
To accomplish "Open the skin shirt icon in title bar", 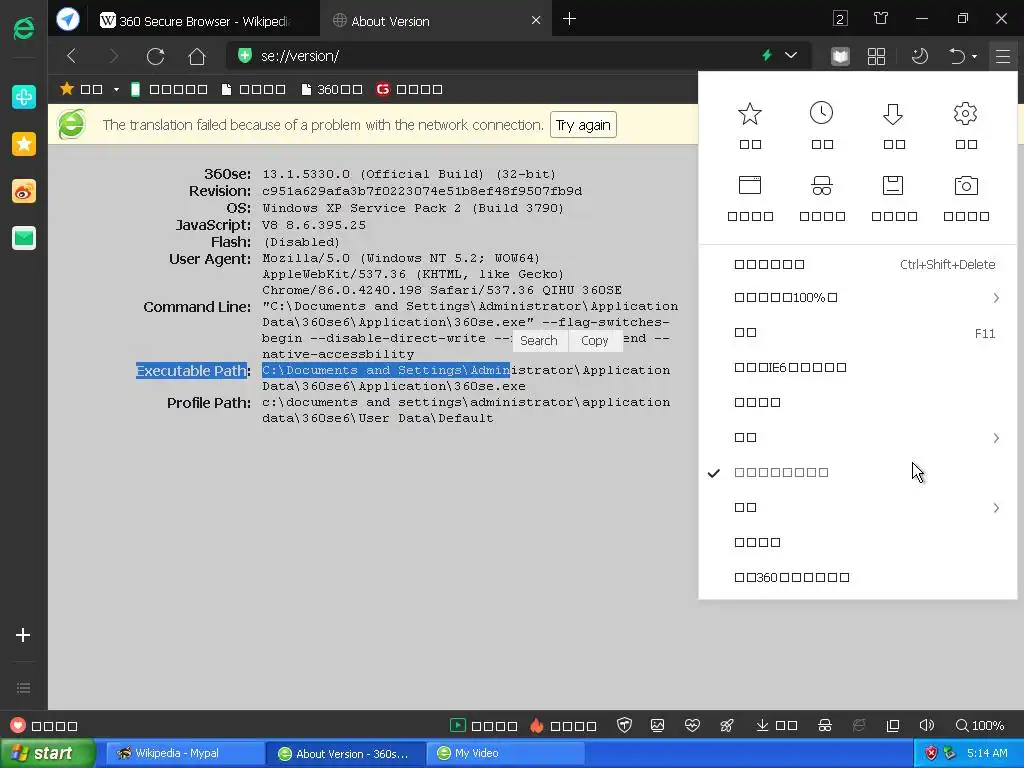I will 881,18.
